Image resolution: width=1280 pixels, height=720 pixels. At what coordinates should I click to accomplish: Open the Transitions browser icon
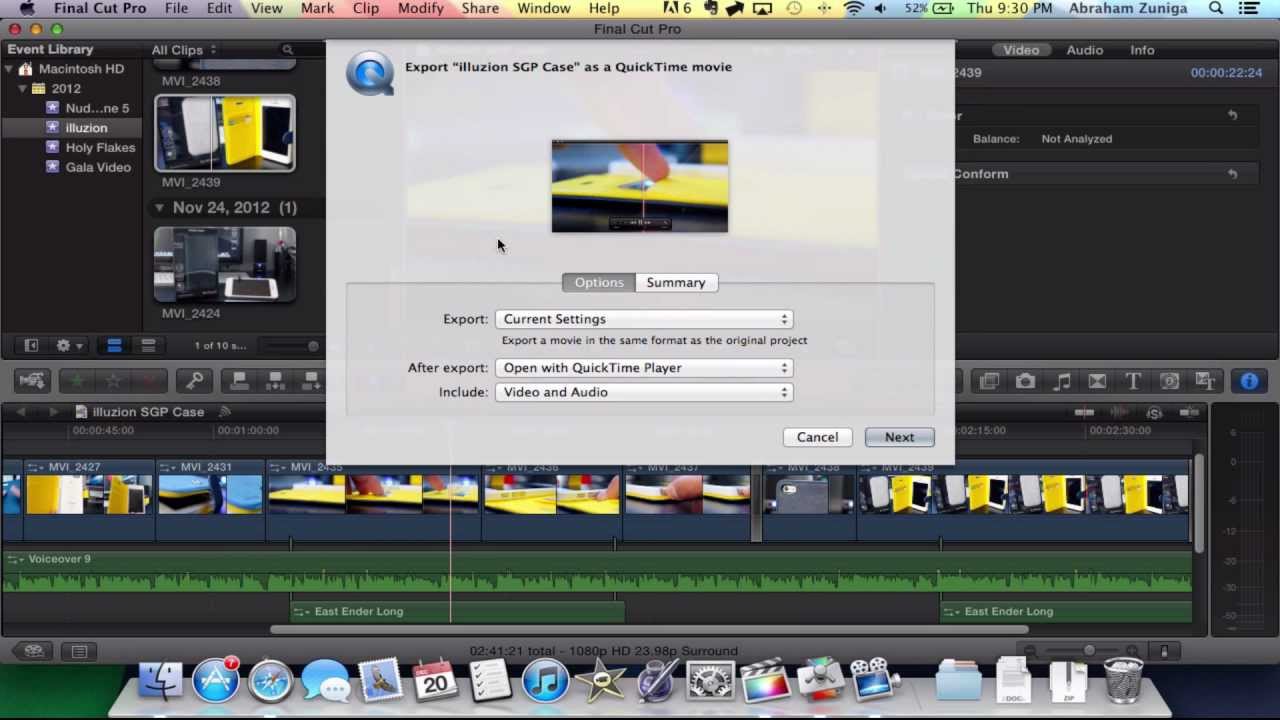(1097, 381)
